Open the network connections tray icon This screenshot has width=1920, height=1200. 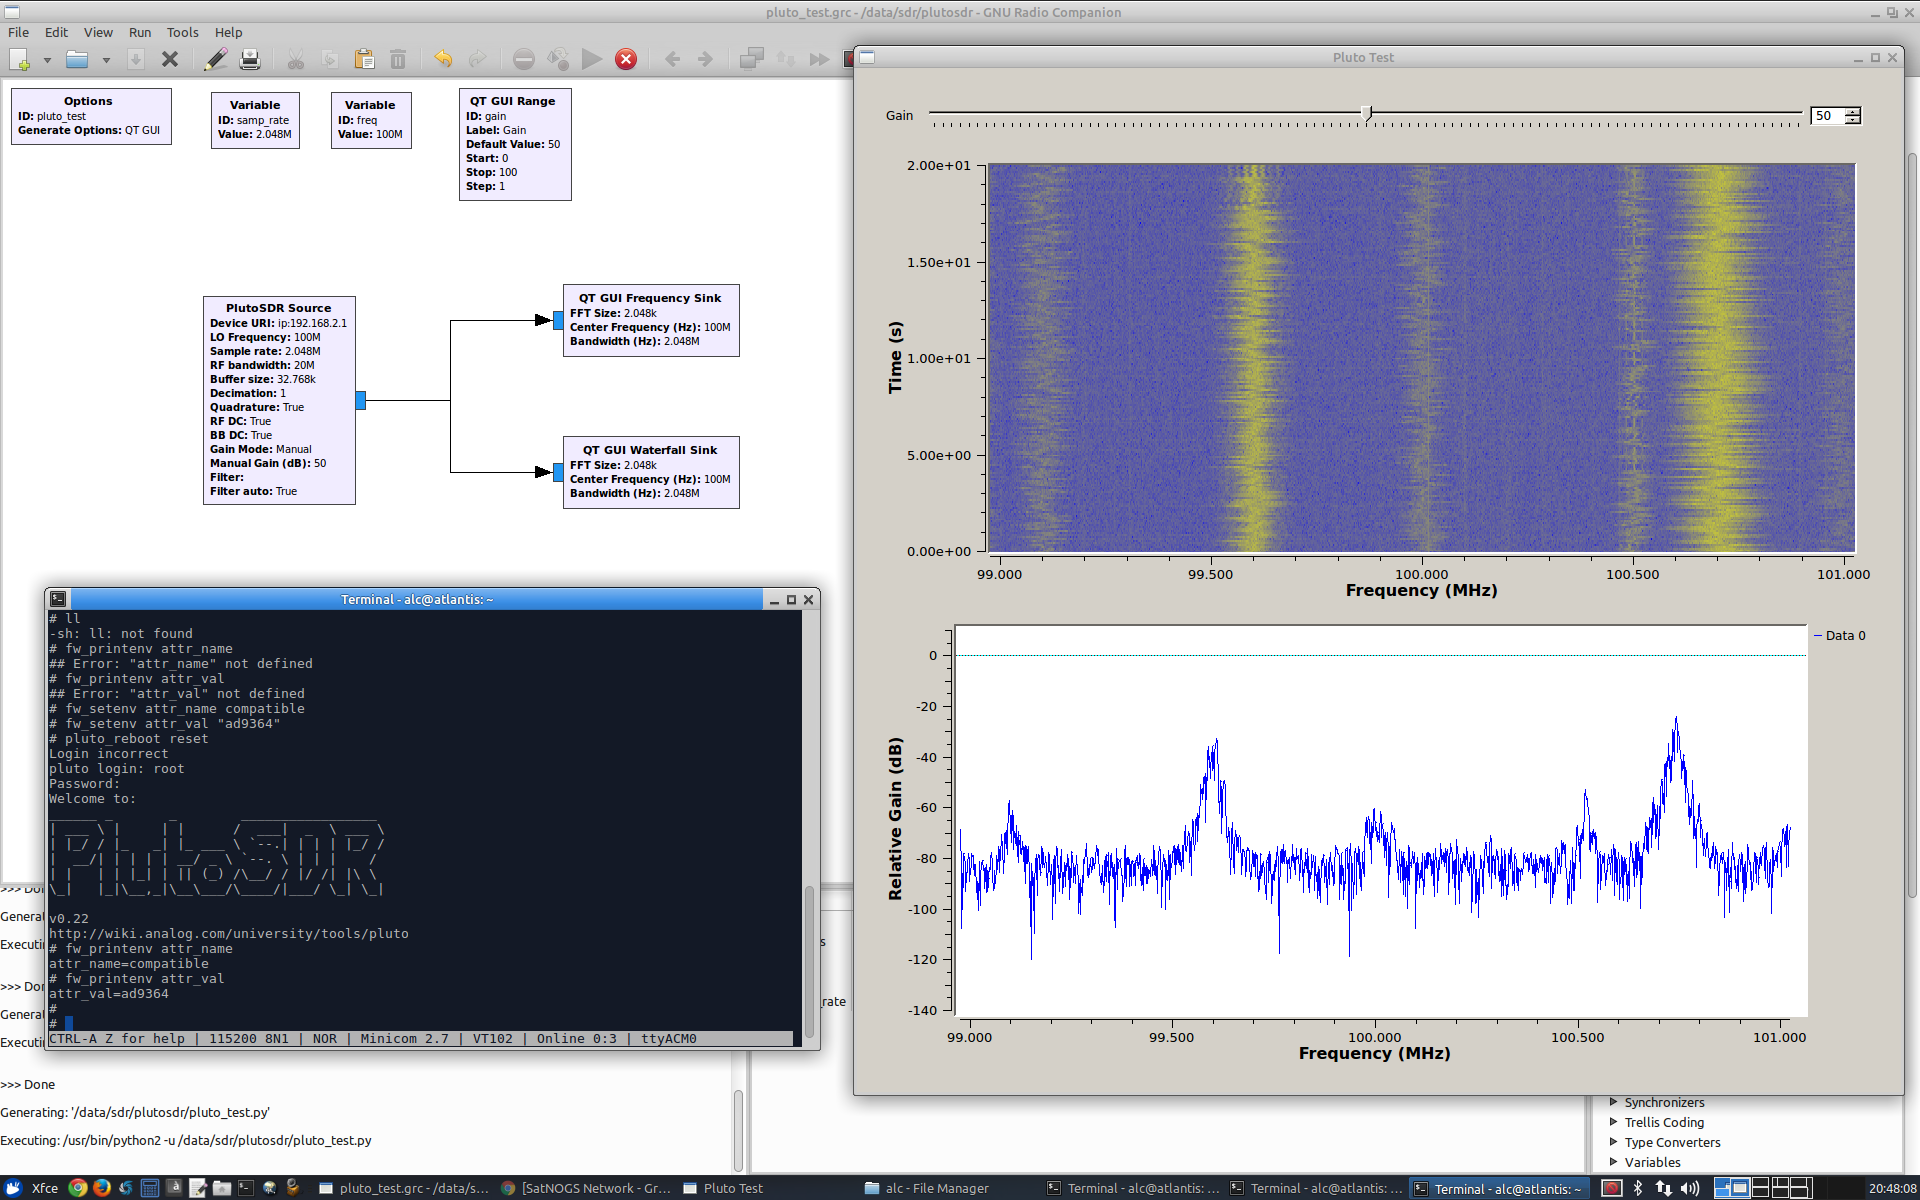pos(1663,1188)
